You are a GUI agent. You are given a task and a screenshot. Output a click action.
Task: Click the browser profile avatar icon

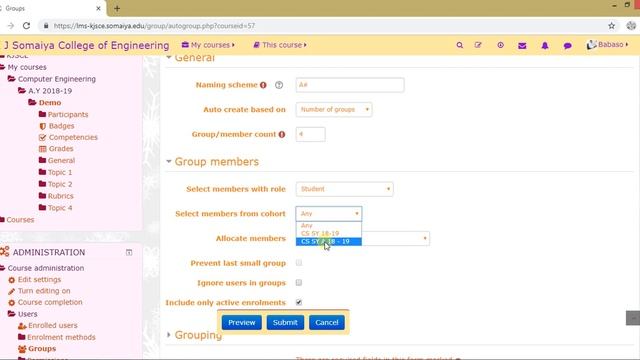[631, 26]
